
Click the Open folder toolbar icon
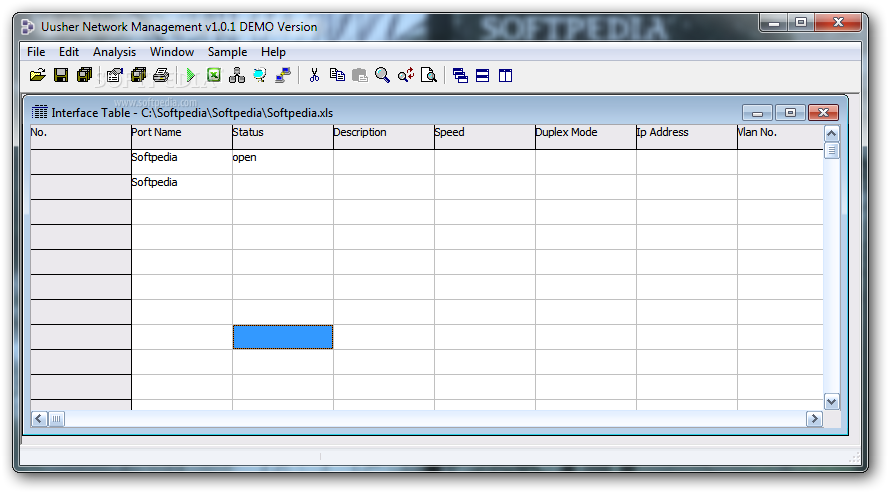pos(38,75)
